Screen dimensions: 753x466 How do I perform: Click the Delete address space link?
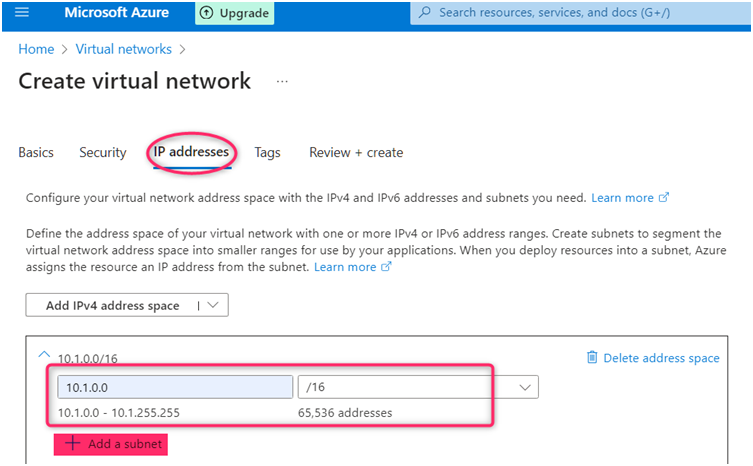pos(660,358)
